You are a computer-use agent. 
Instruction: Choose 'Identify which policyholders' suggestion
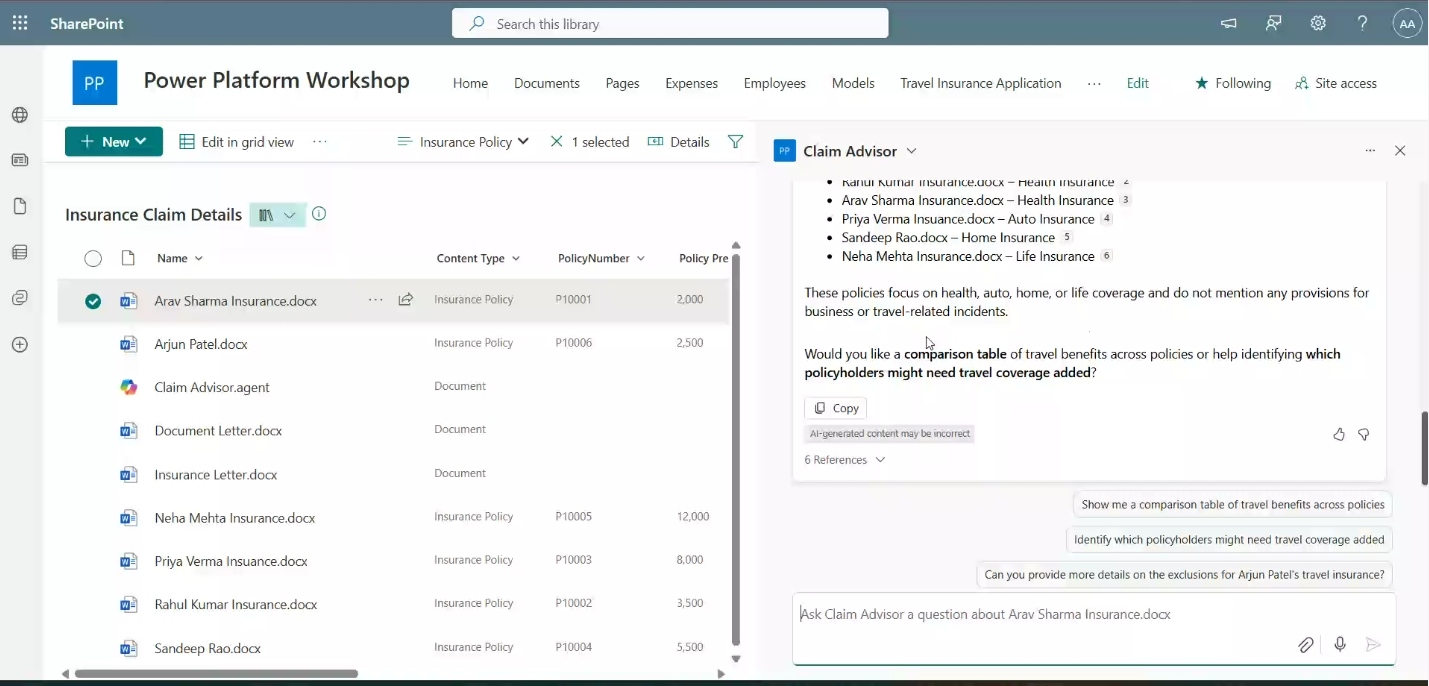click(1229, 540)
